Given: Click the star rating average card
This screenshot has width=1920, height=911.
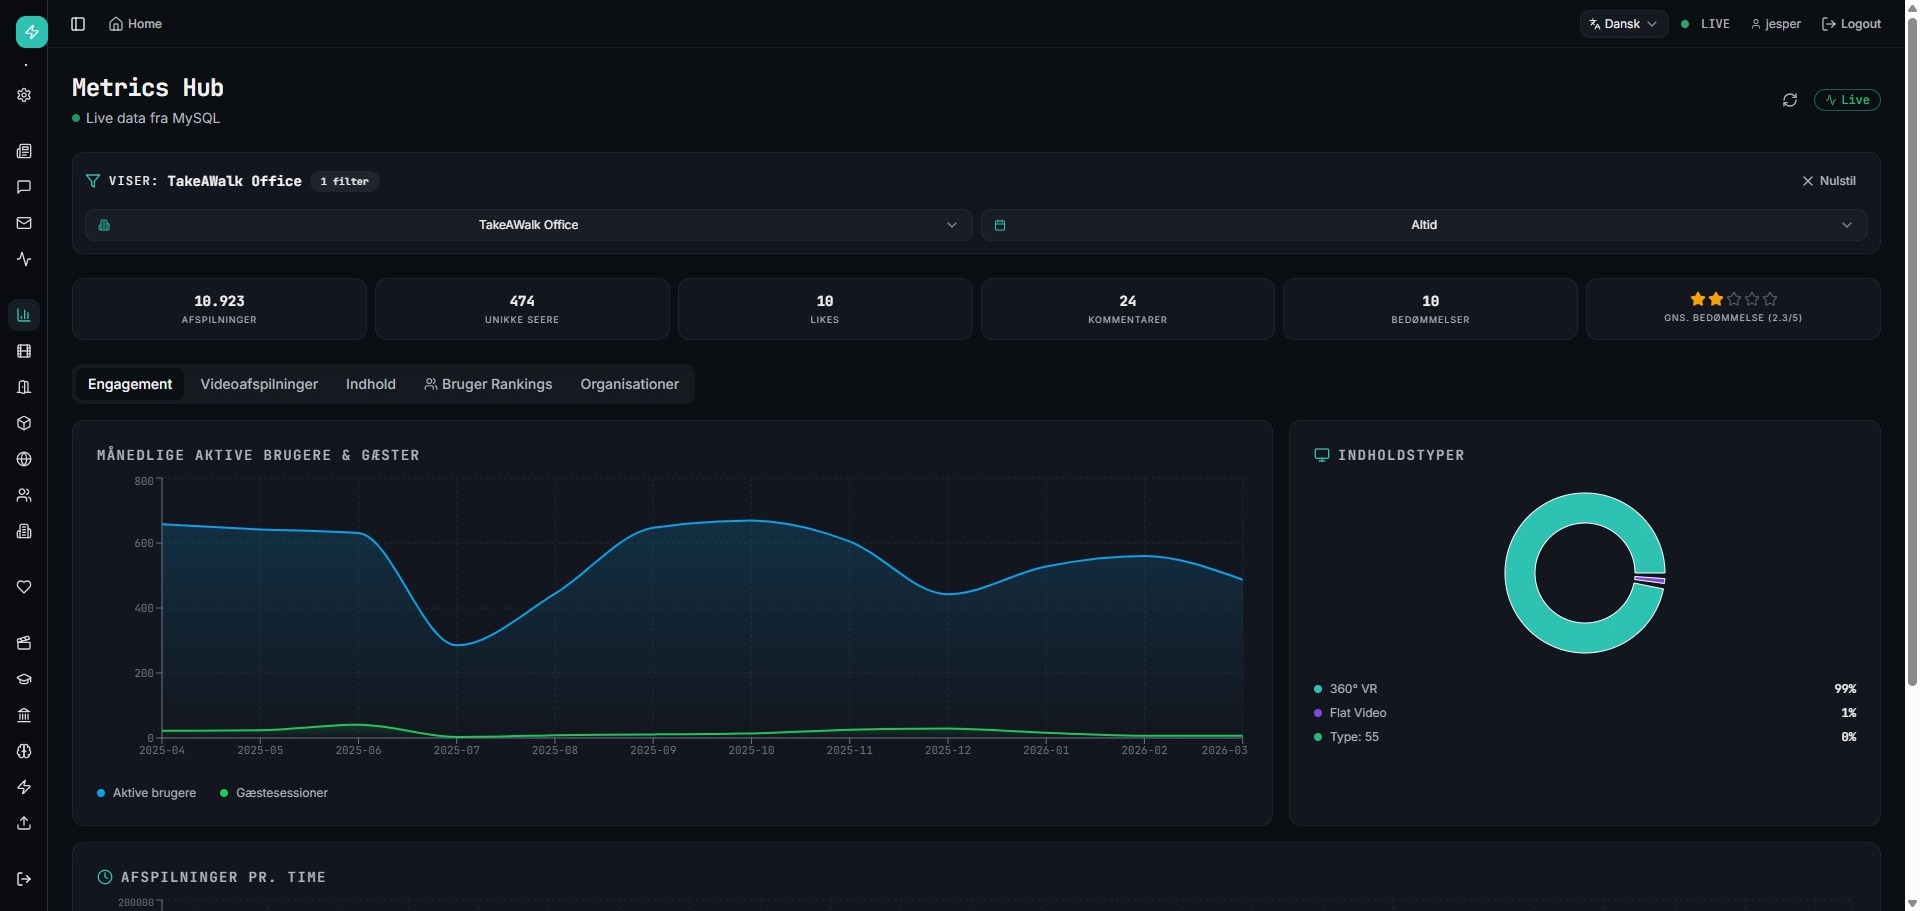Looking at the screenshot, I should (x=1733, y=309).
